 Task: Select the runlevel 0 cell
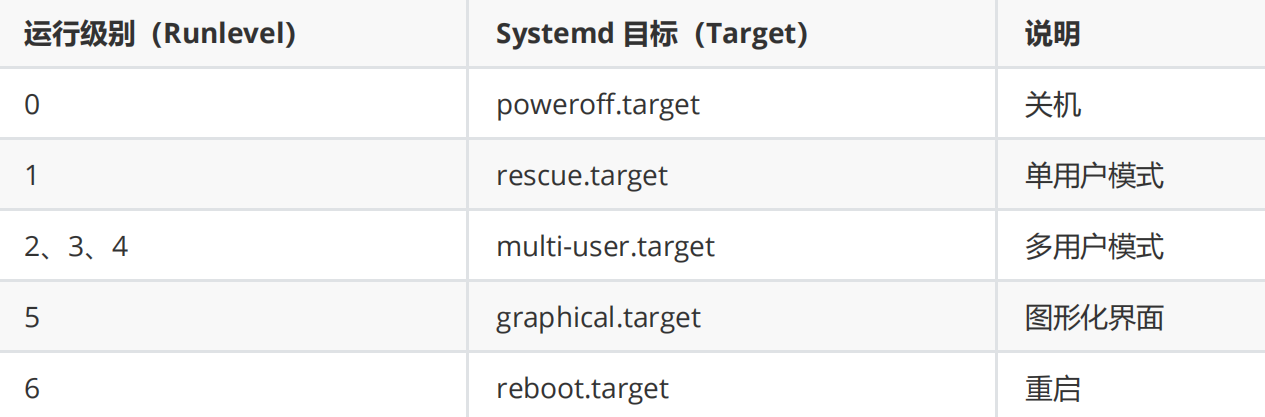(33, 104)
